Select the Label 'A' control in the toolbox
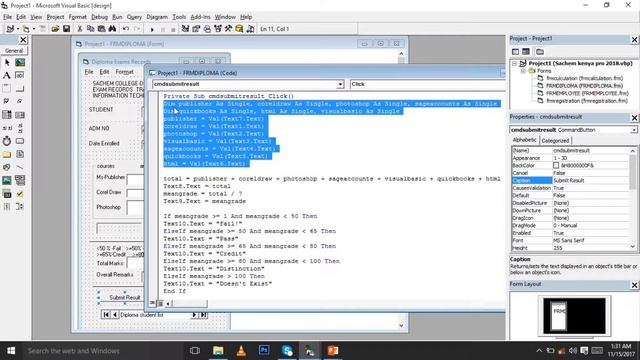This screenshot has height=360, width=640. 7,76
